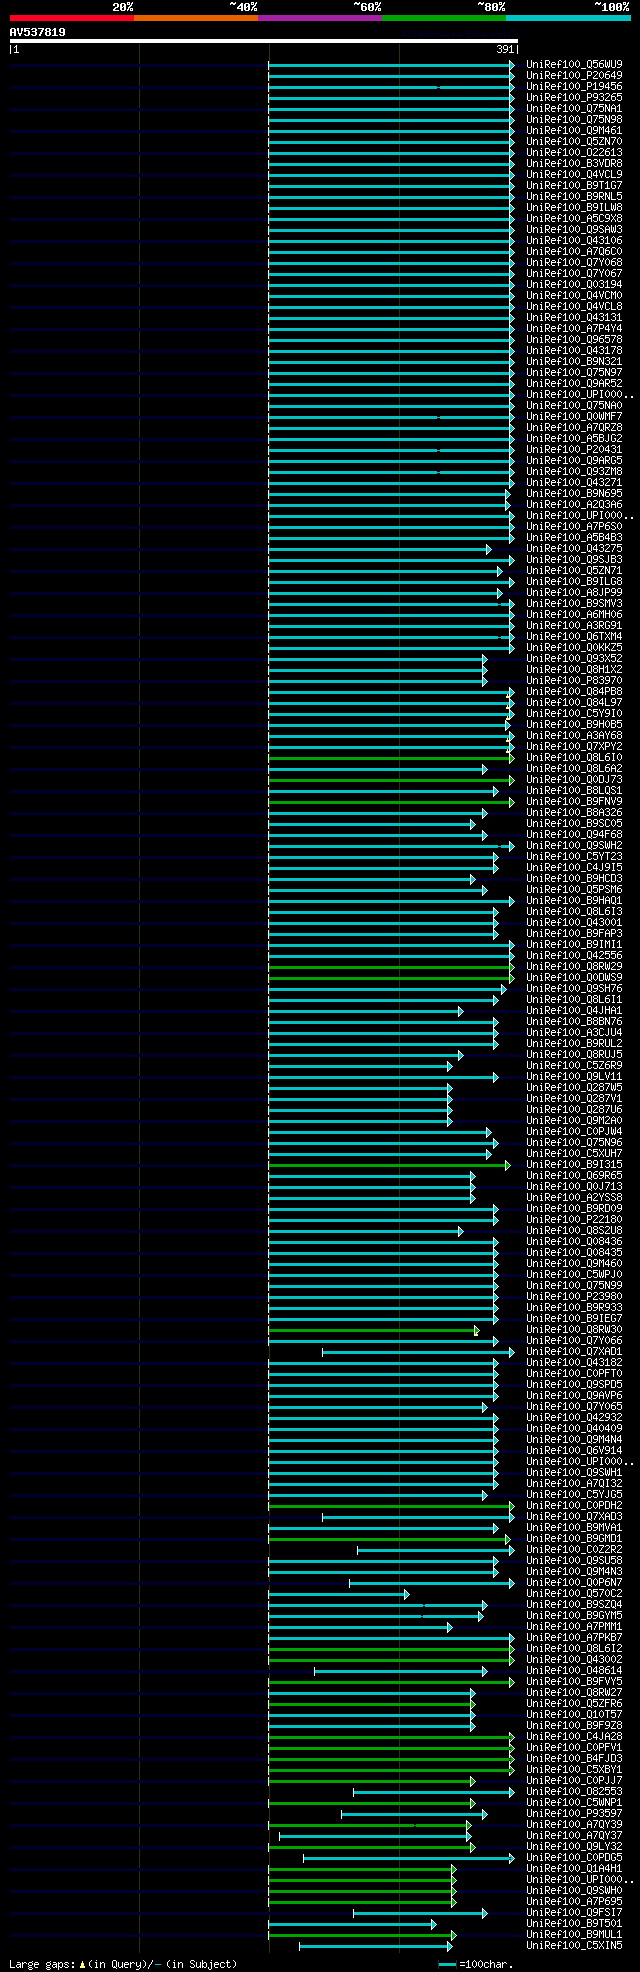
Task: Select subject UniRef100_C0PDH2
Action: pyautogui.click(x=574, y=1505)
